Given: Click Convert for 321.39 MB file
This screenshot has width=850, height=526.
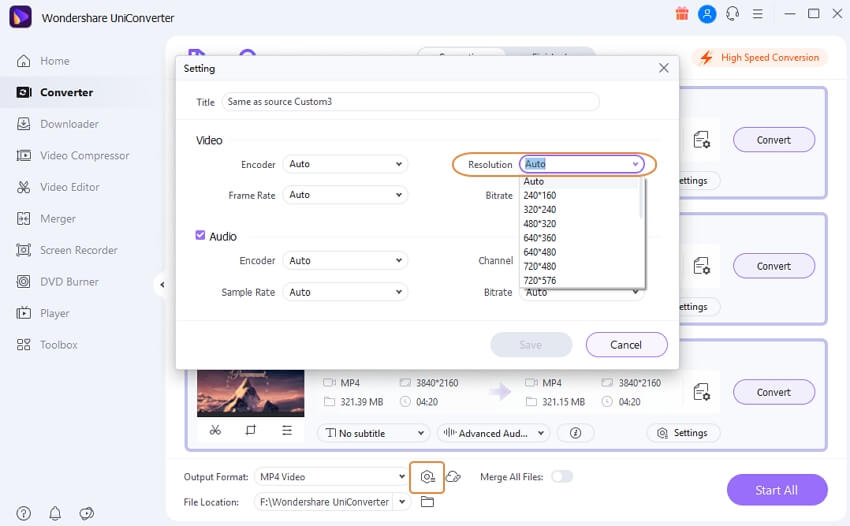Looking at the screenshot, I should (x=774, y=392).
